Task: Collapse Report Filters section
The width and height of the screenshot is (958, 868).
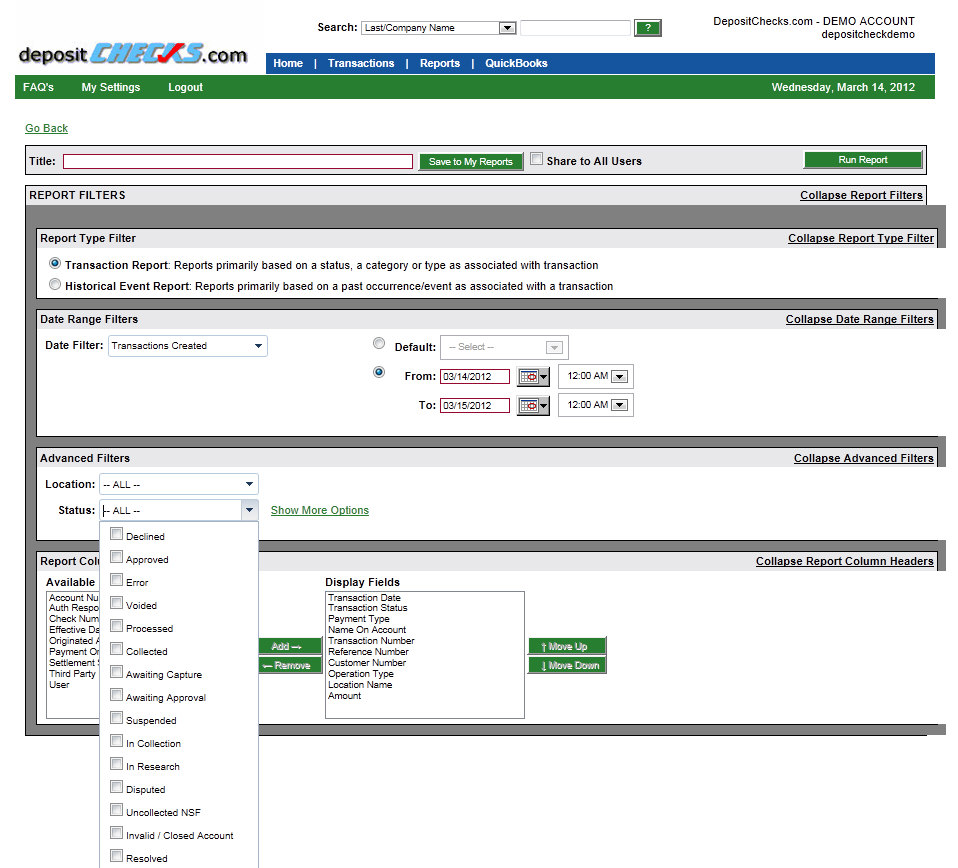Action: pos(861,195)
